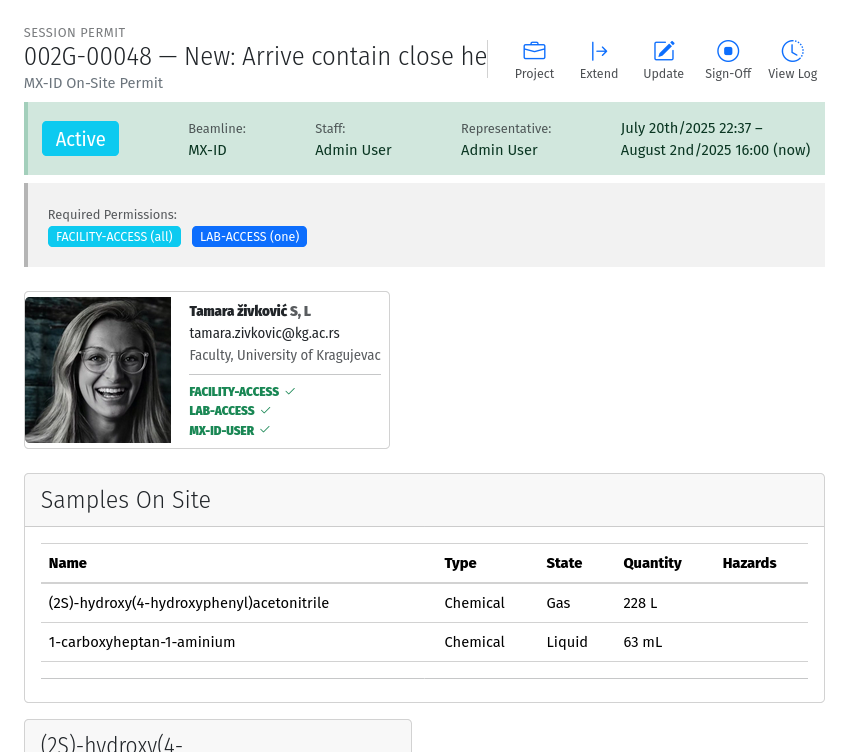Click the Representative Admin User value

[499, 150]
